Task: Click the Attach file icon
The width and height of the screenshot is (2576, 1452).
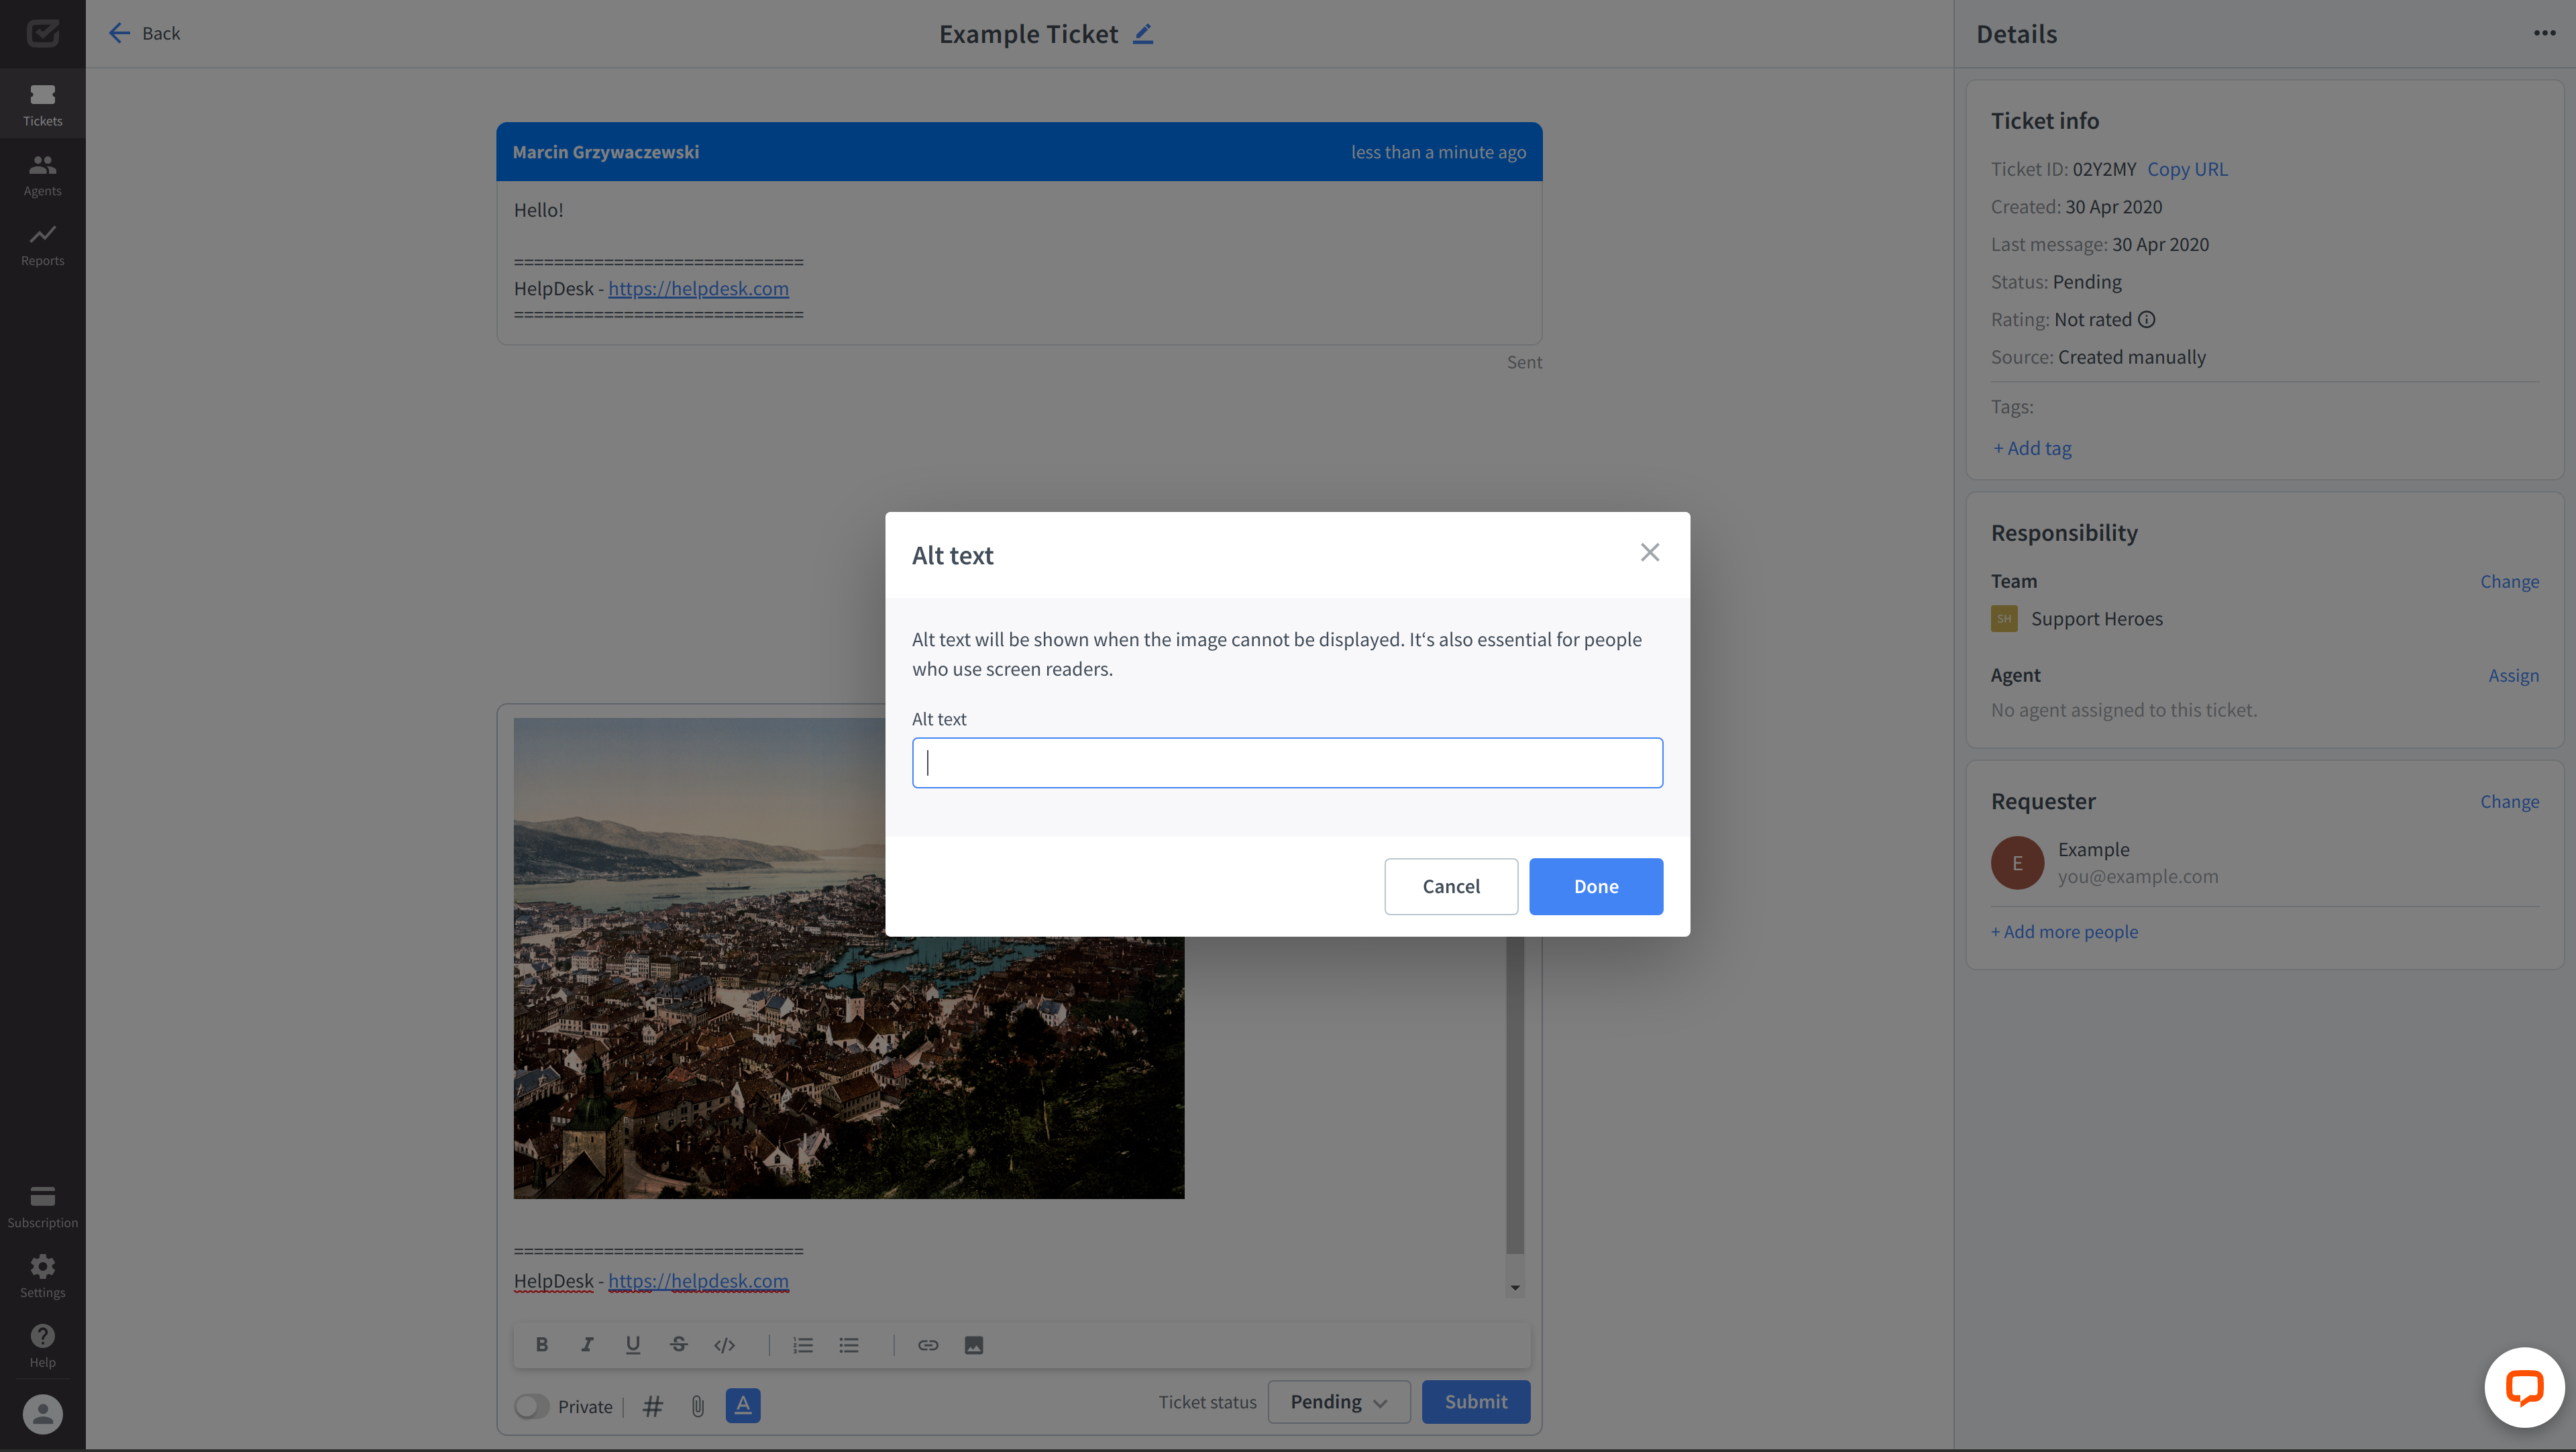Action: point(697,1406)
